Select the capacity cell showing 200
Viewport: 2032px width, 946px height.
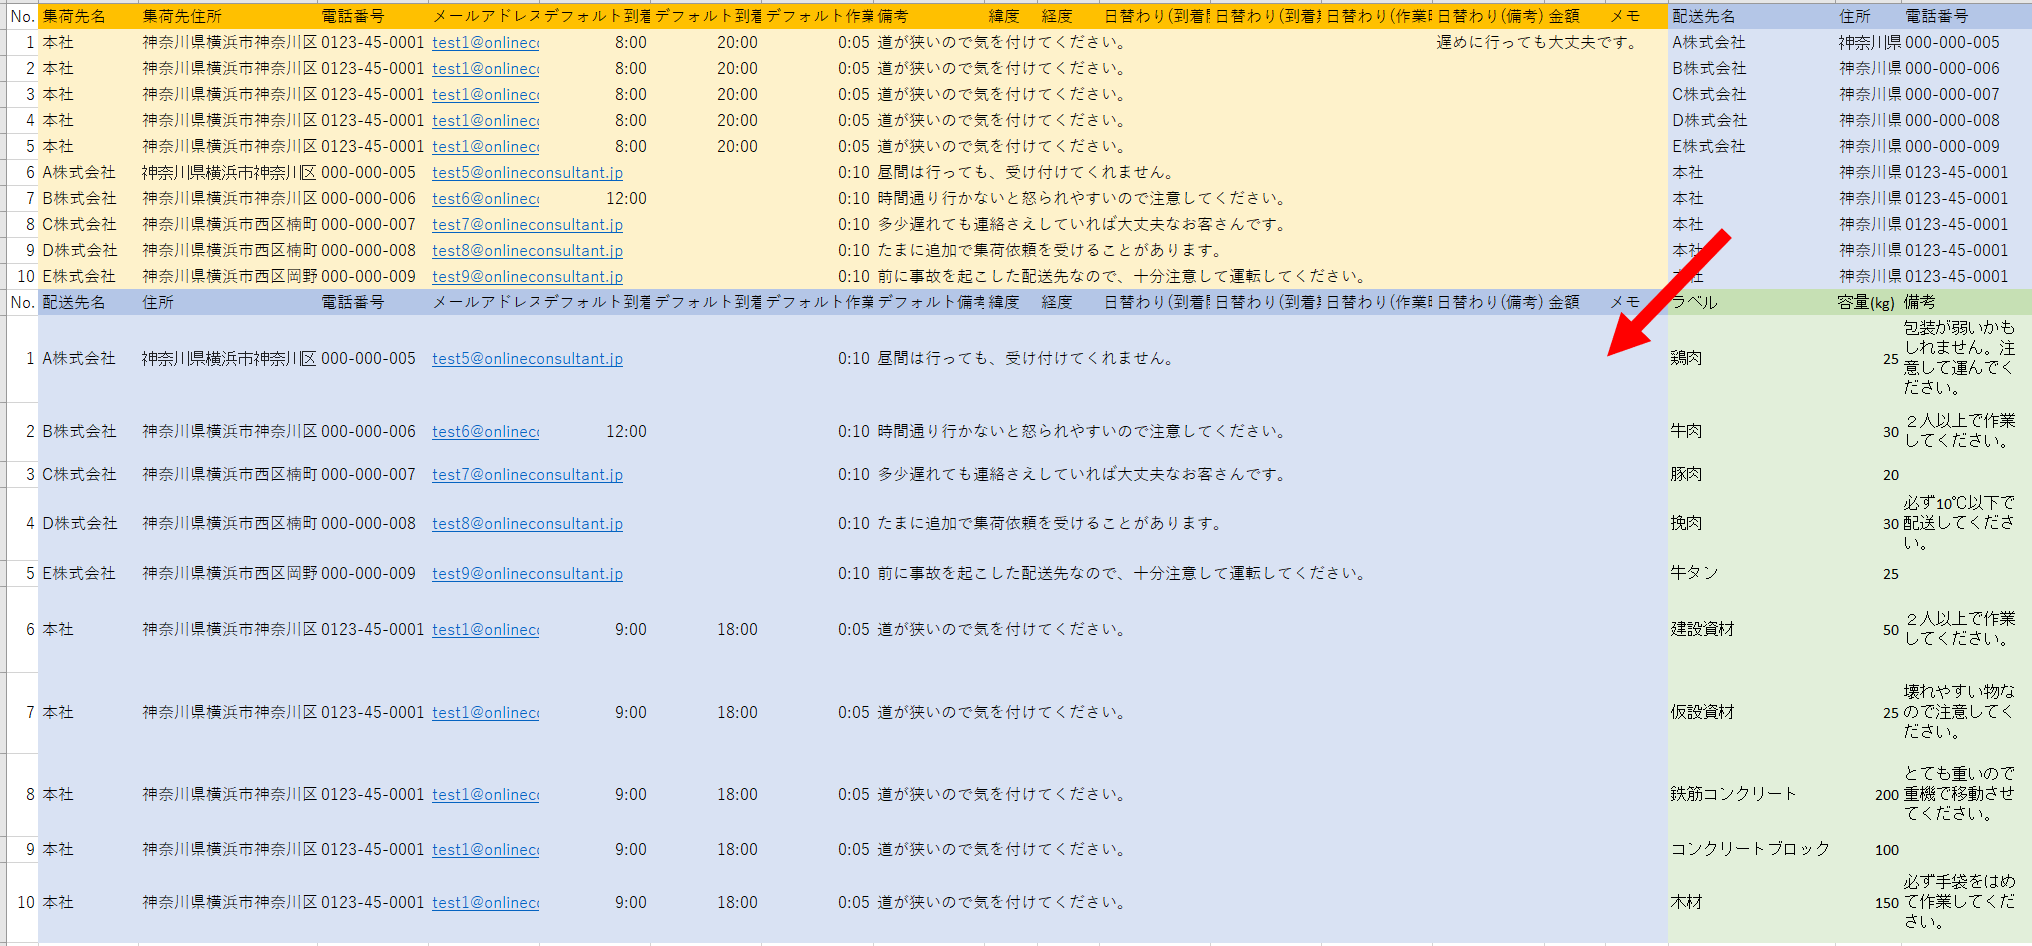pyautogui.click(x=1886, y=795)
